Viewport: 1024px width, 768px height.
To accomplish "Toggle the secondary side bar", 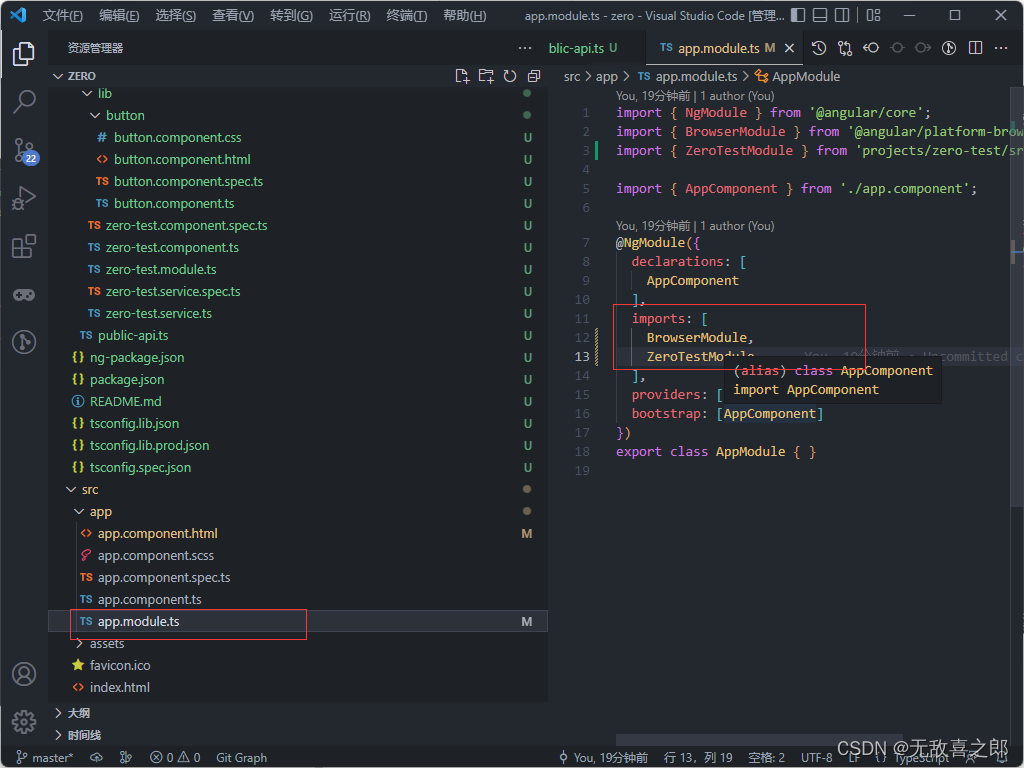I will pyautogui.click(x=842, y=15).
